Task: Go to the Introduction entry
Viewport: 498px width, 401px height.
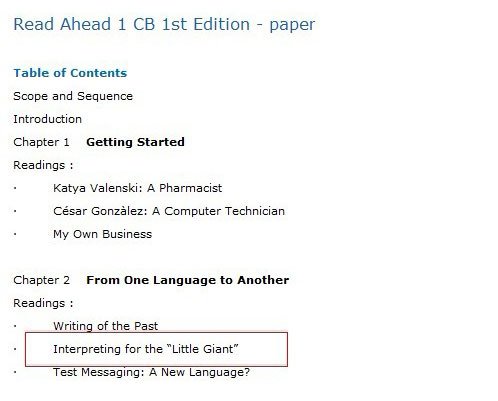Action: coord(47,119)
